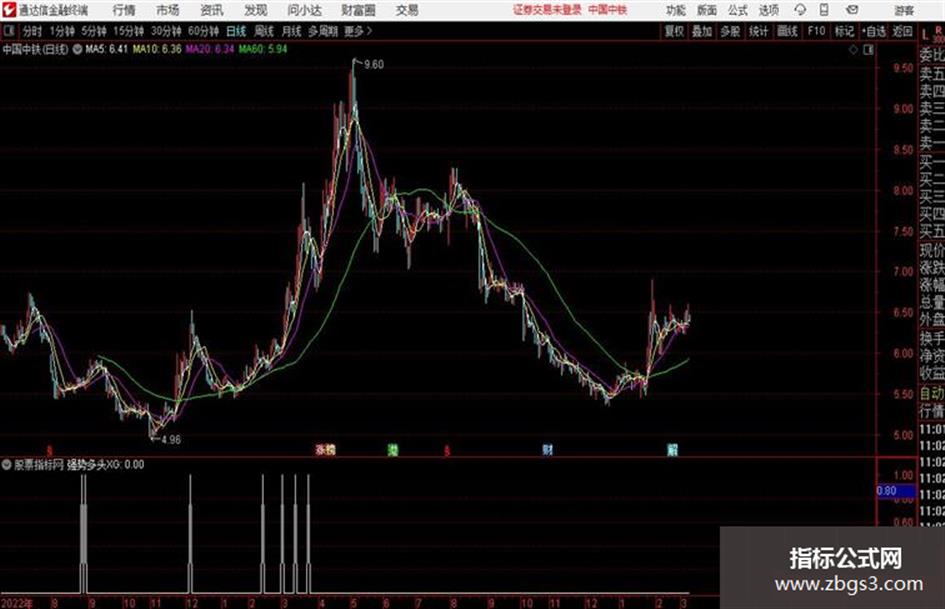Open the 财富圈 menu
The width and height of the screenshot is (945, 609).
(x=358, y=10)
